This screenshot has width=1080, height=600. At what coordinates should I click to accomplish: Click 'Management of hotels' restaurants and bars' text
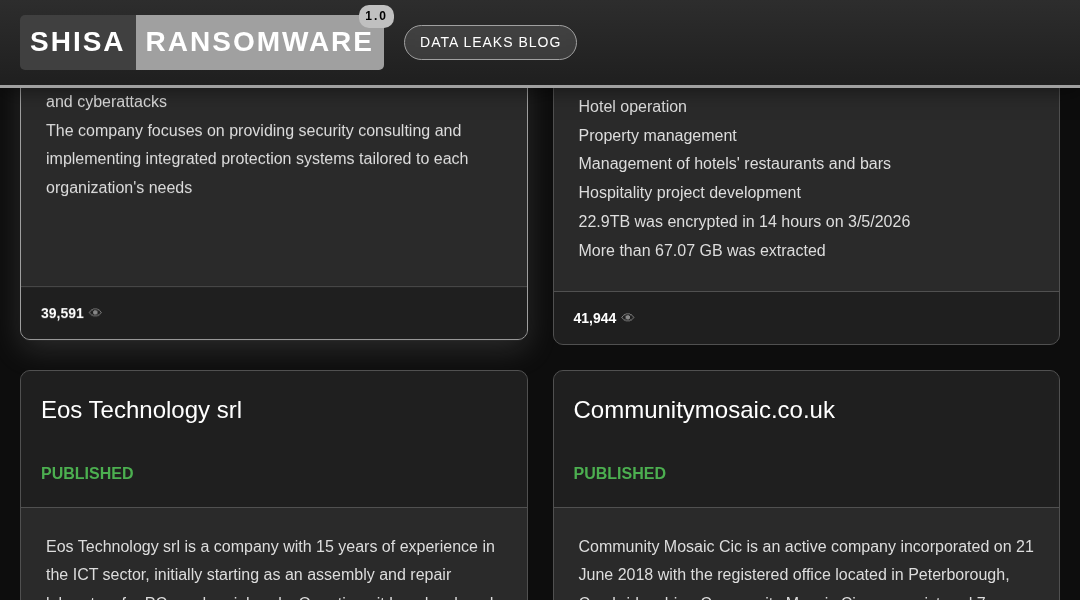point(734,164)
